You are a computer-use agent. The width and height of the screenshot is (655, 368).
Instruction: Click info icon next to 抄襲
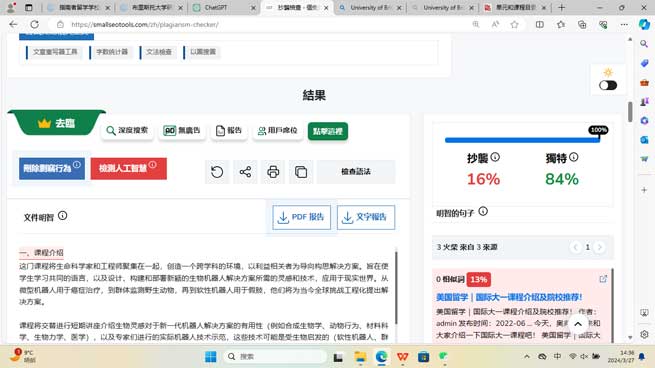495,157
